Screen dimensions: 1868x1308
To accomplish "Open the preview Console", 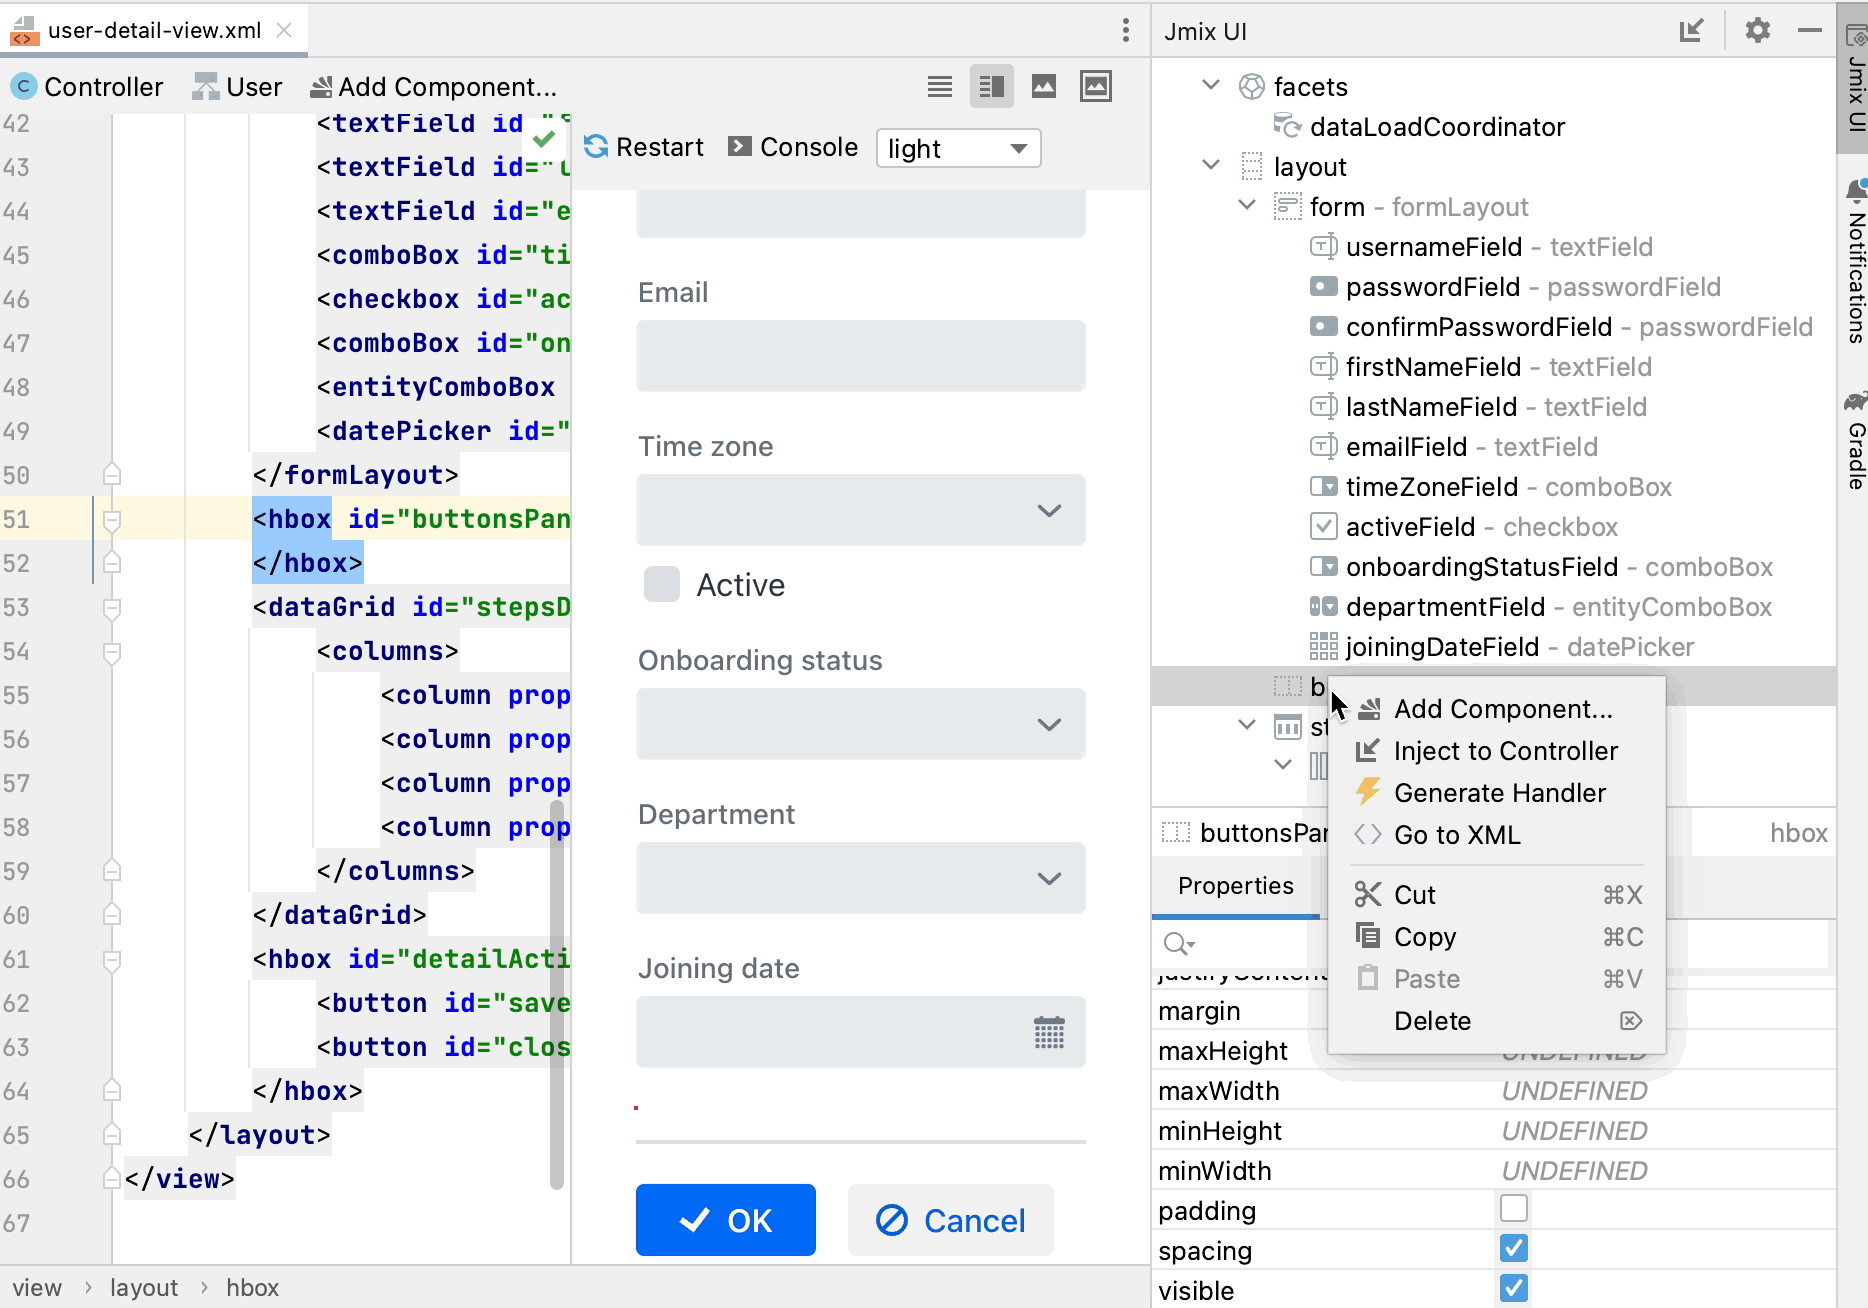I will tap(793, 147).
